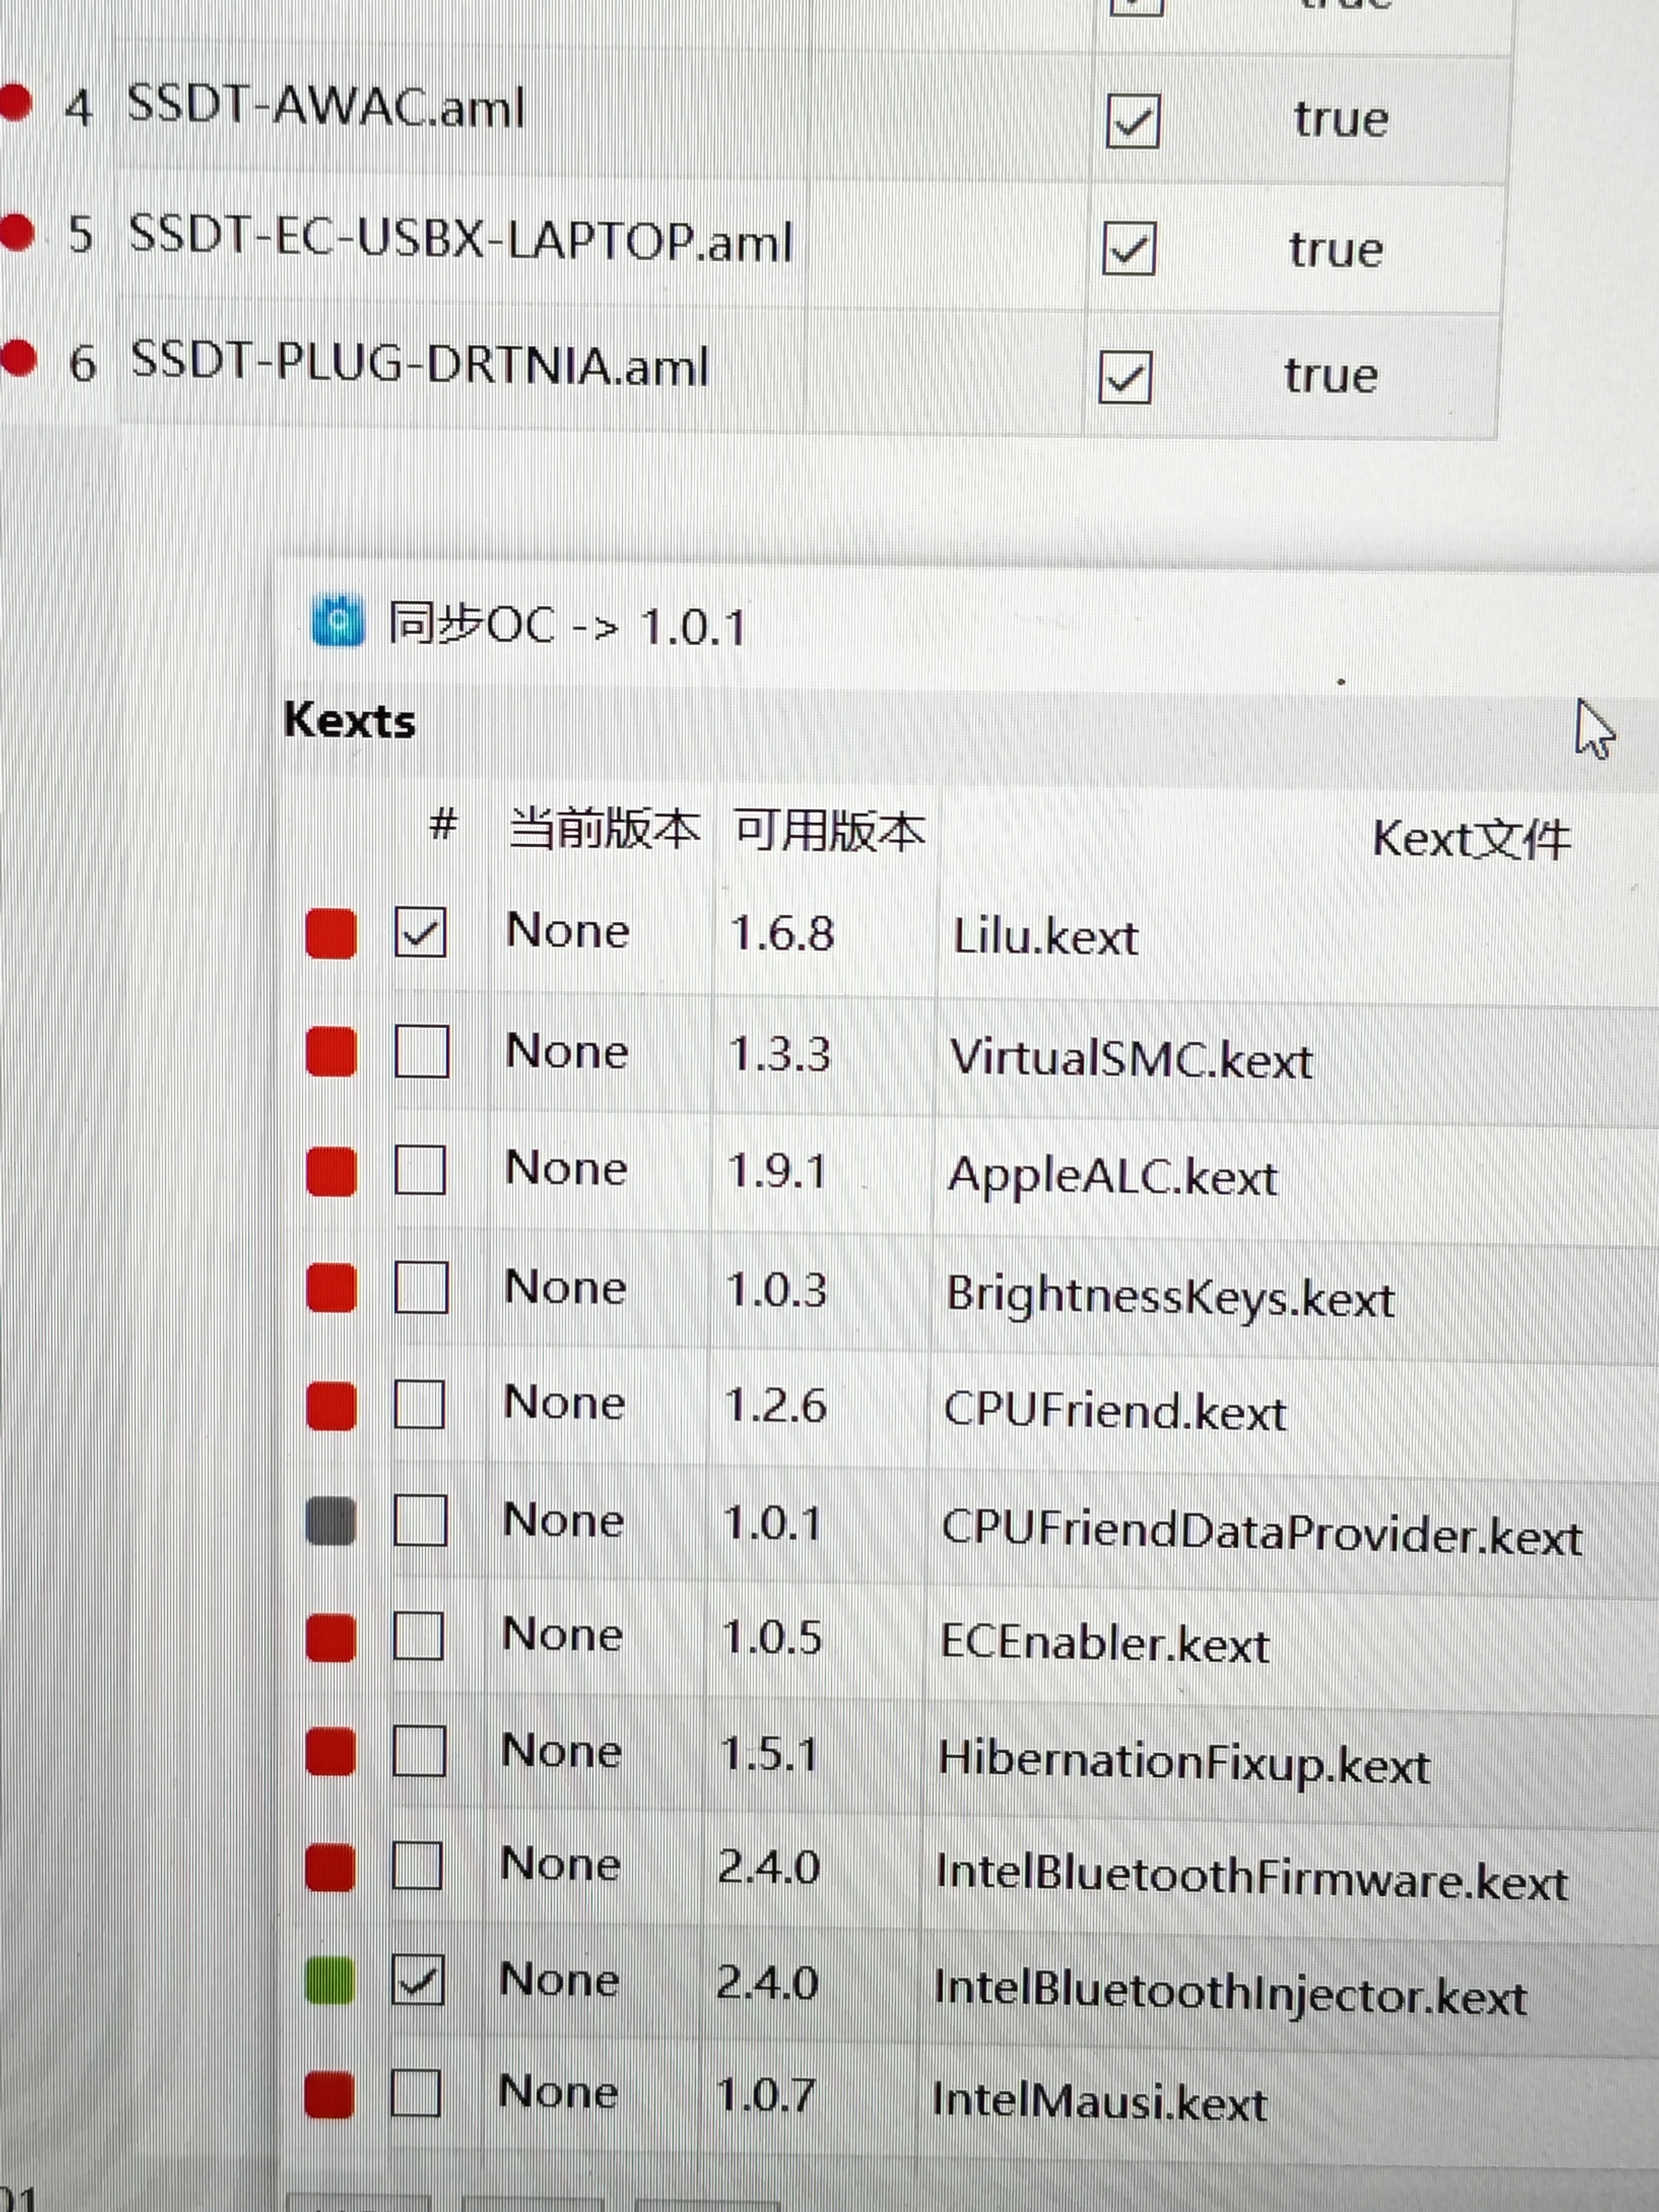Click the VirtualSMC.kext file name
The width and height of the screenshot is (1659, 2212).
[x=1131, y=1058]
